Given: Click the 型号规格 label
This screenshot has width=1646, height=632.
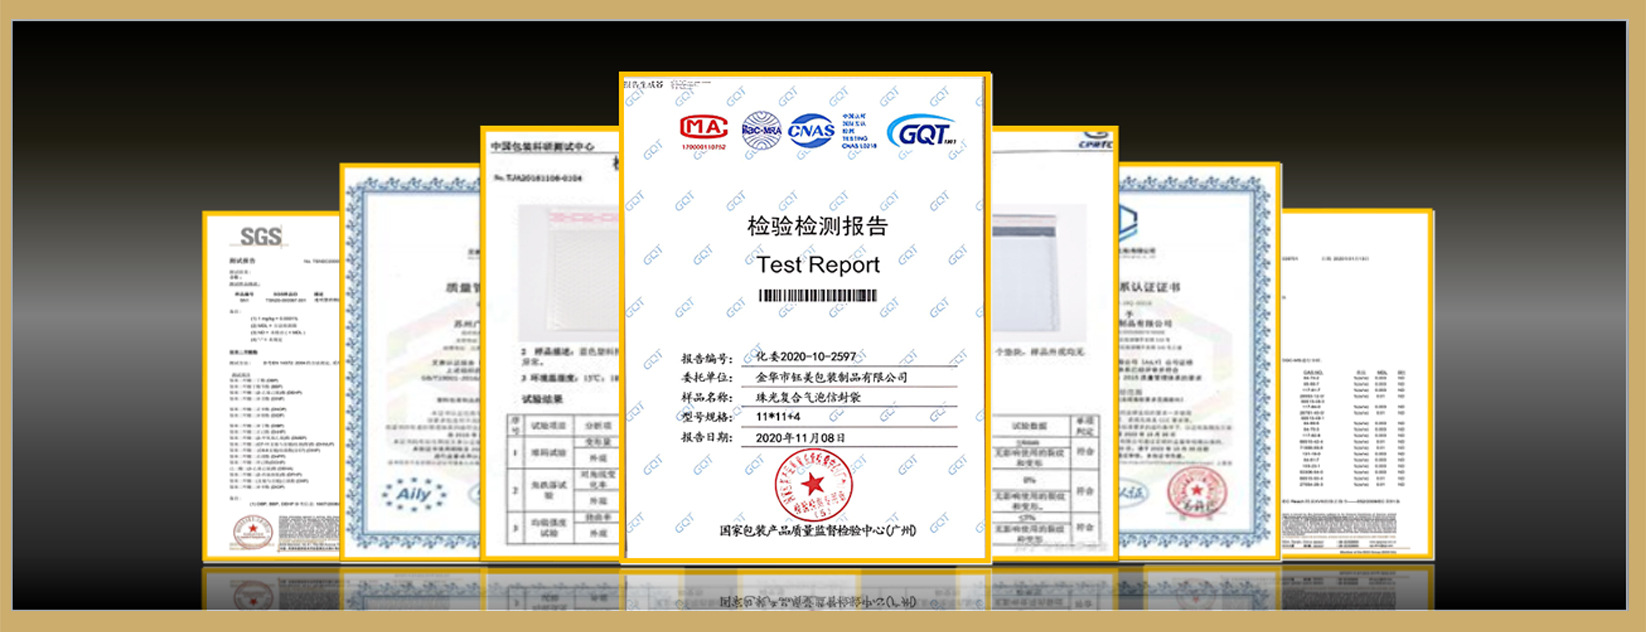Looking at the screenshot, I should coord(707,418).
